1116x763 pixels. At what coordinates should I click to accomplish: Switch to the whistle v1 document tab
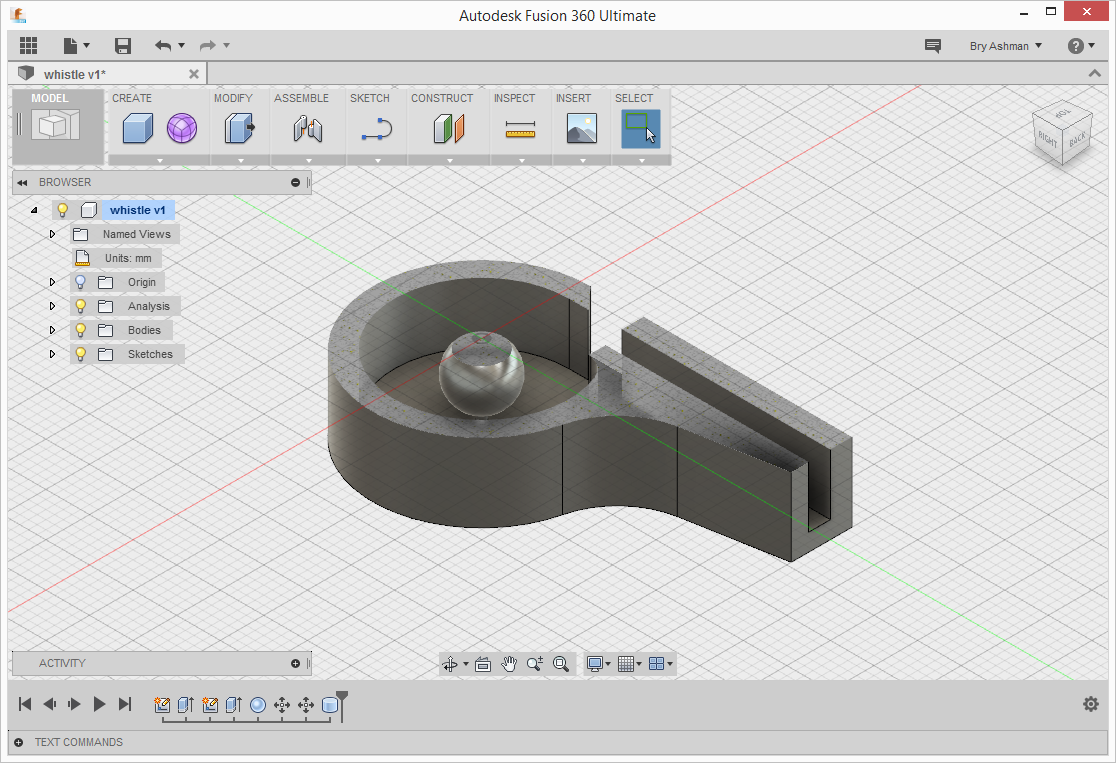click(x=74, y=74)
